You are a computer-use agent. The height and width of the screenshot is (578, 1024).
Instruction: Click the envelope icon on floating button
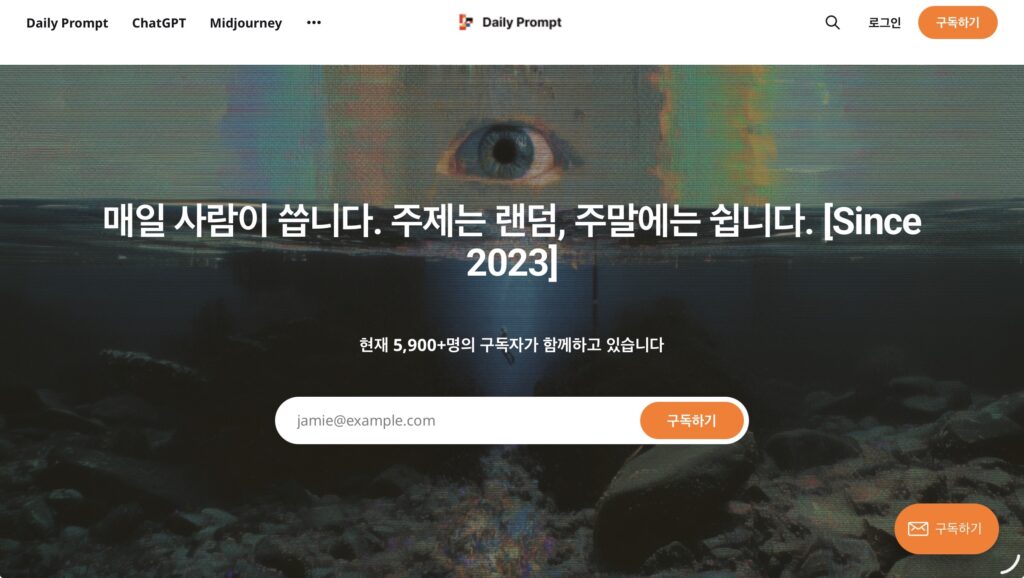click(x=918, y=528)
